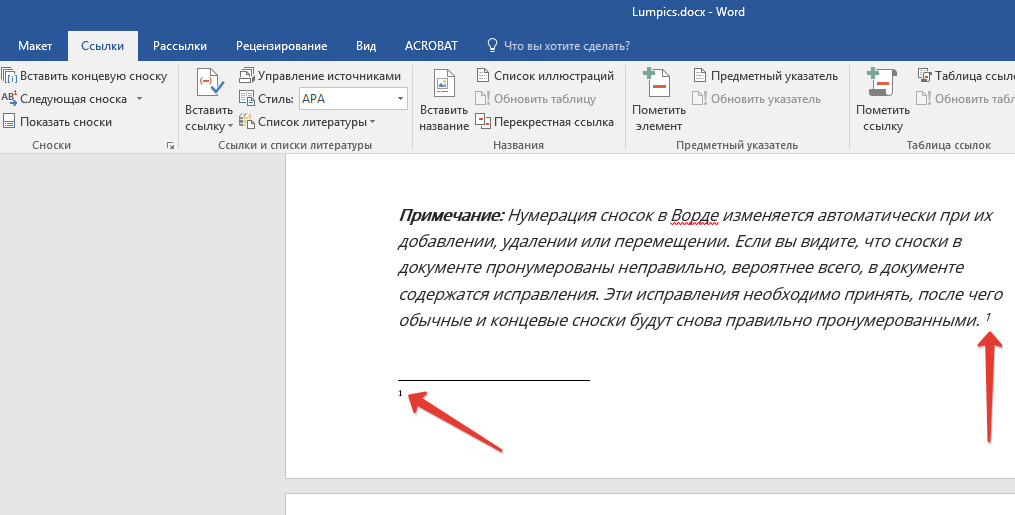
Task: Click the Следующая сноска button
Action: (x=72, y=99)
